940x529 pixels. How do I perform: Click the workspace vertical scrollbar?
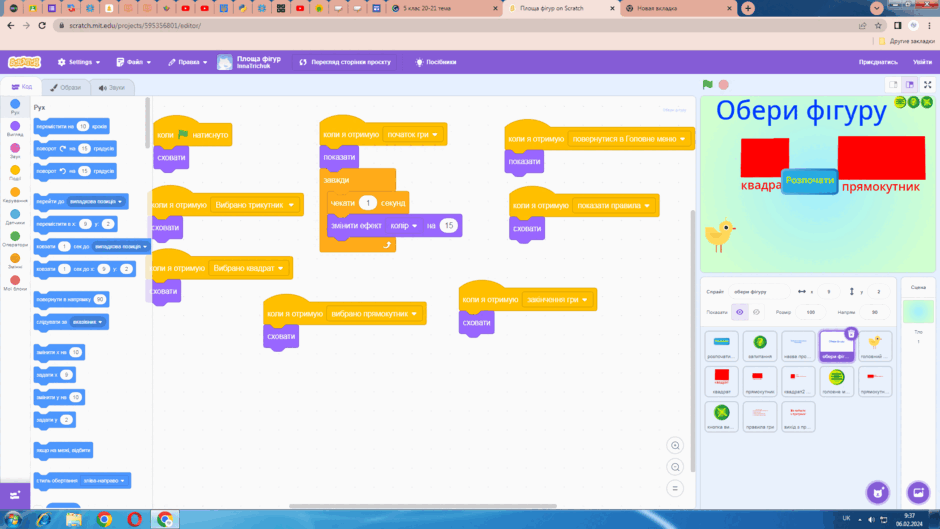click(693, 341)
